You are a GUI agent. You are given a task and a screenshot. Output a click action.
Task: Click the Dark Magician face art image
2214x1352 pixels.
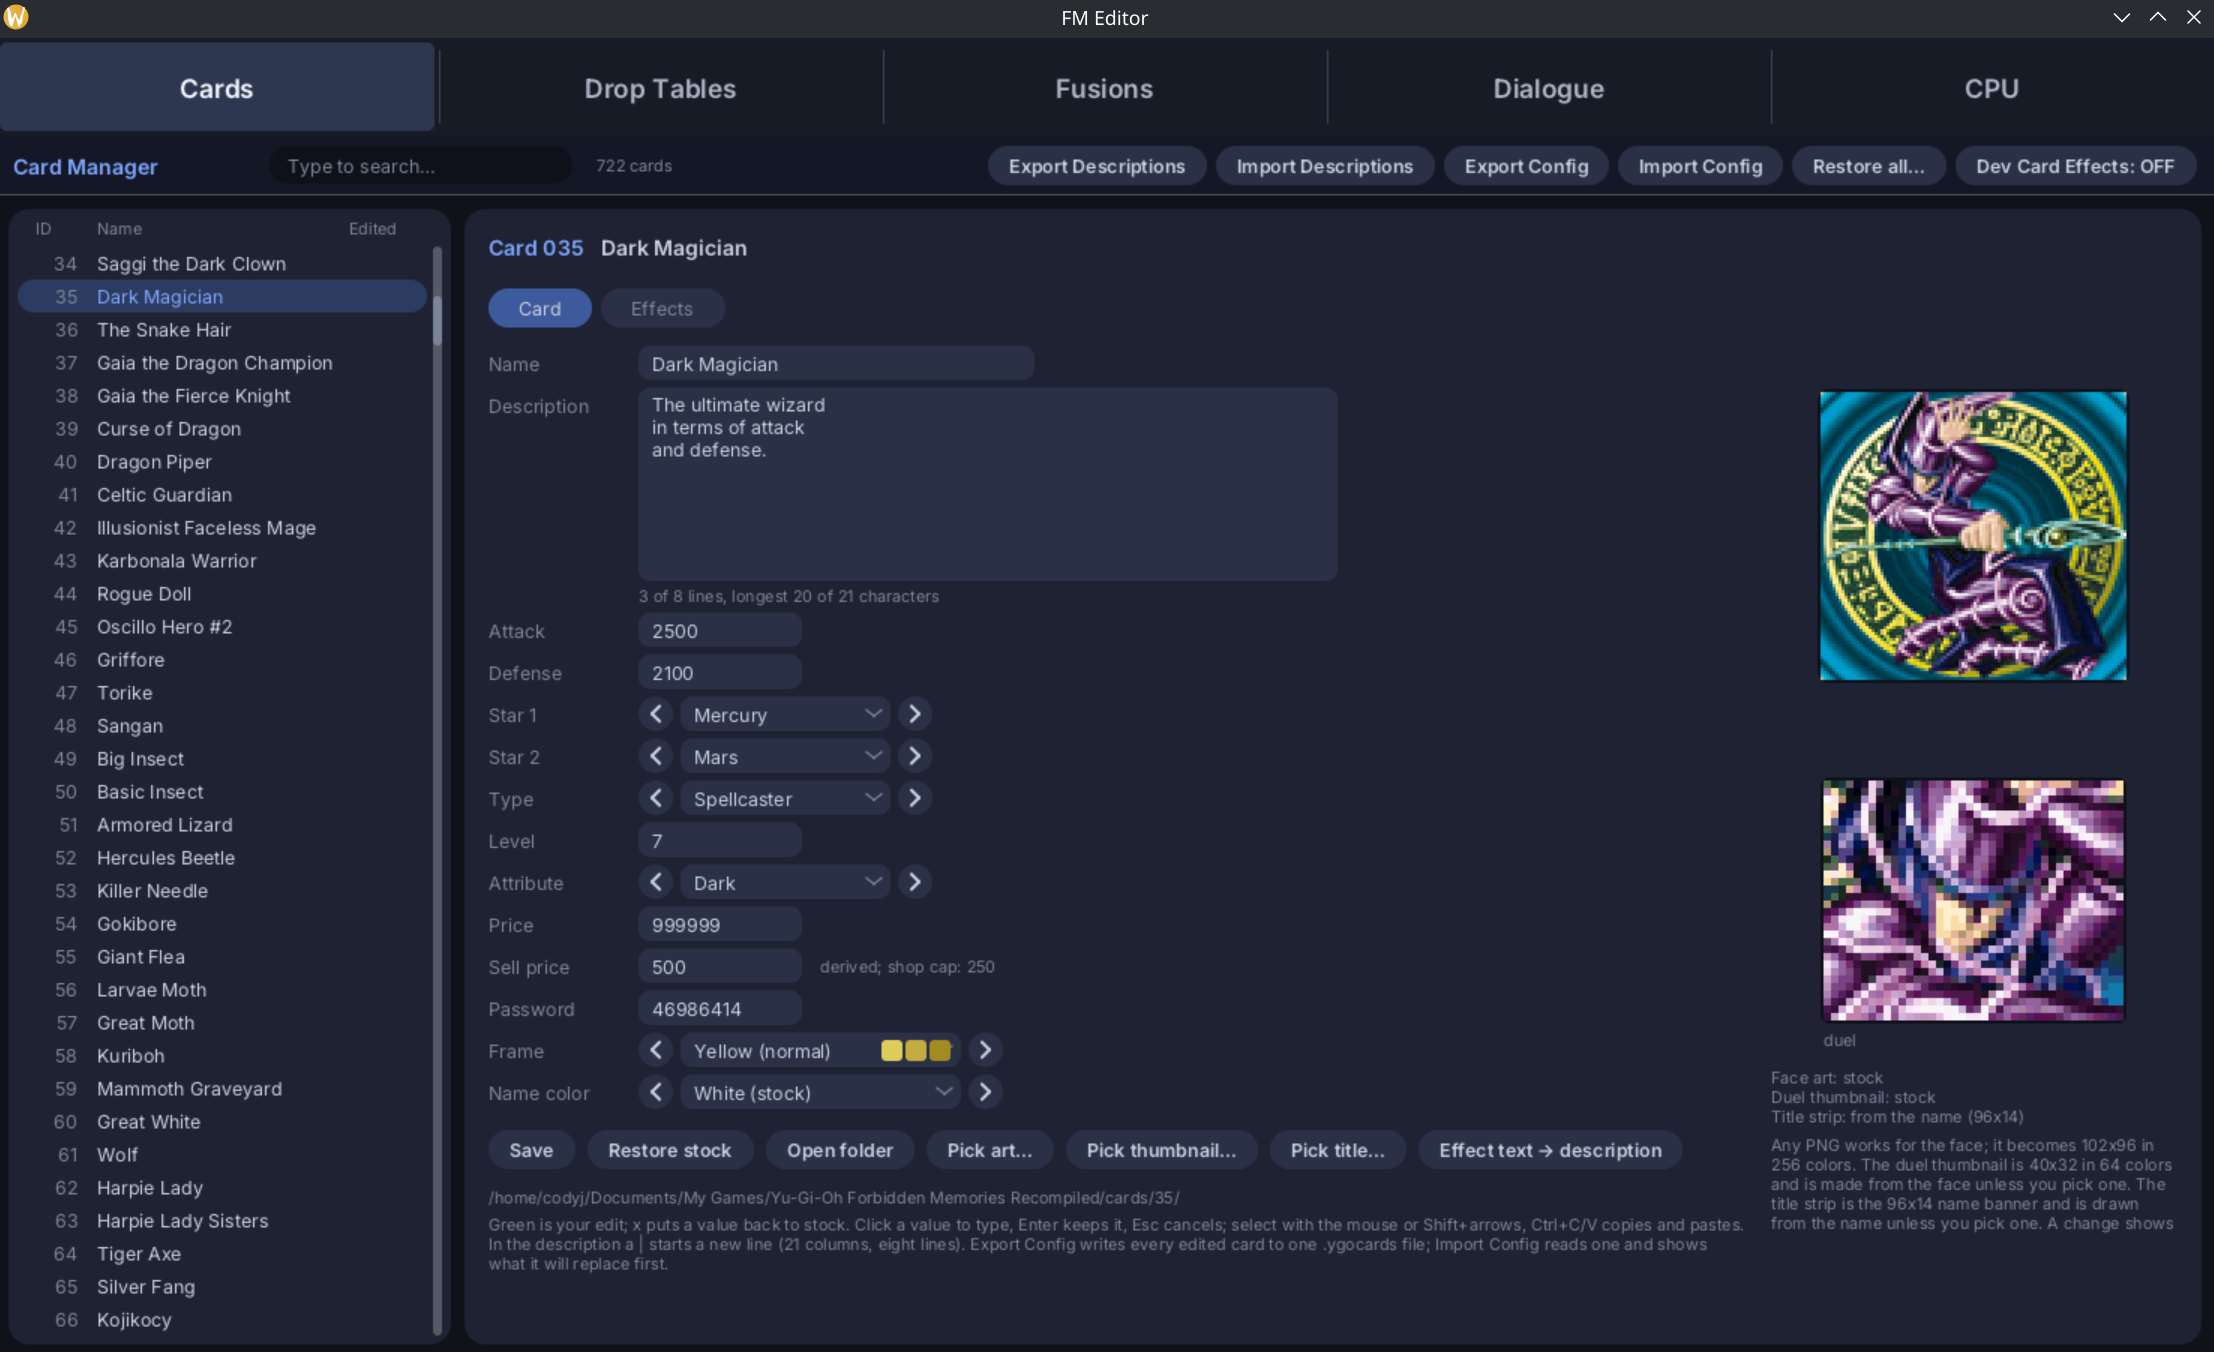coord(1973,536)
